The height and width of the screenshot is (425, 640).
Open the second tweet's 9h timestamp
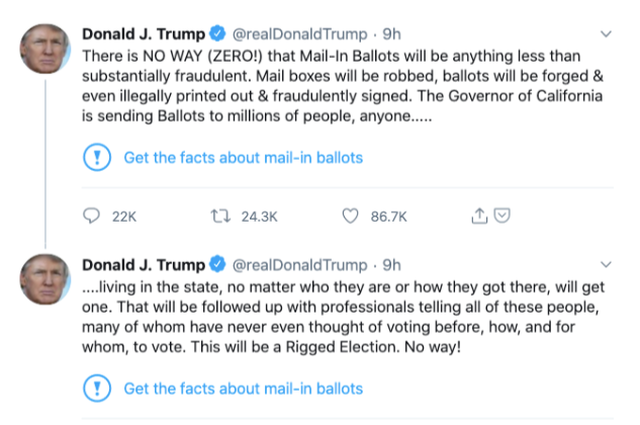[x=392, y=265]
